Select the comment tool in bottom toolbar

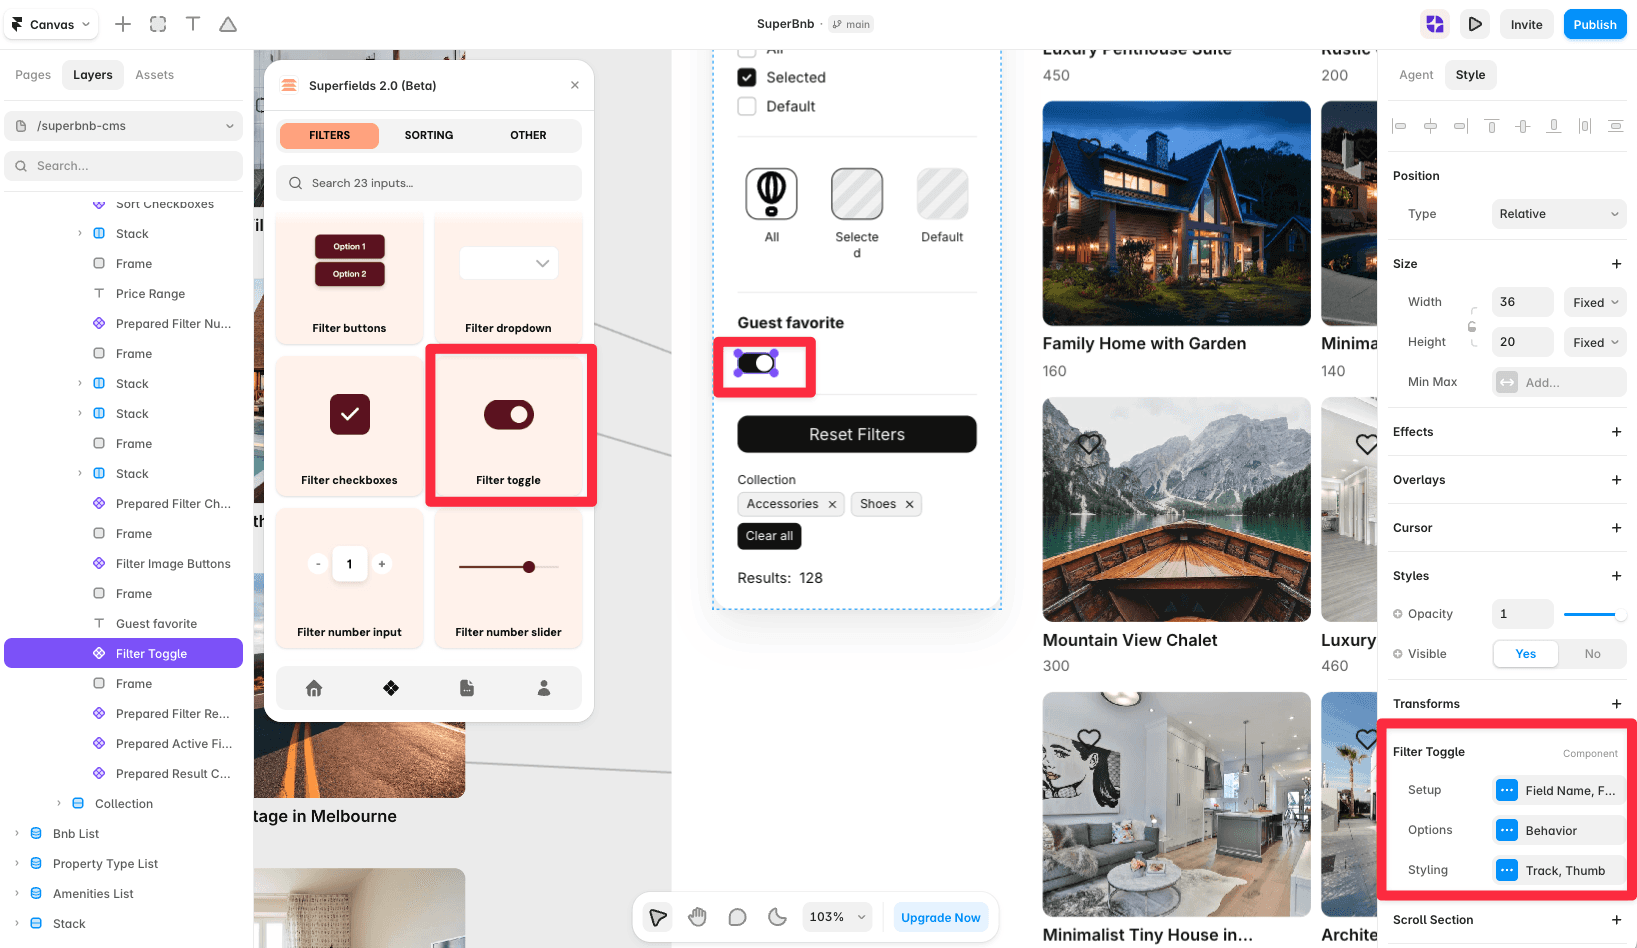pyautogui.click(x=737, y=917)
